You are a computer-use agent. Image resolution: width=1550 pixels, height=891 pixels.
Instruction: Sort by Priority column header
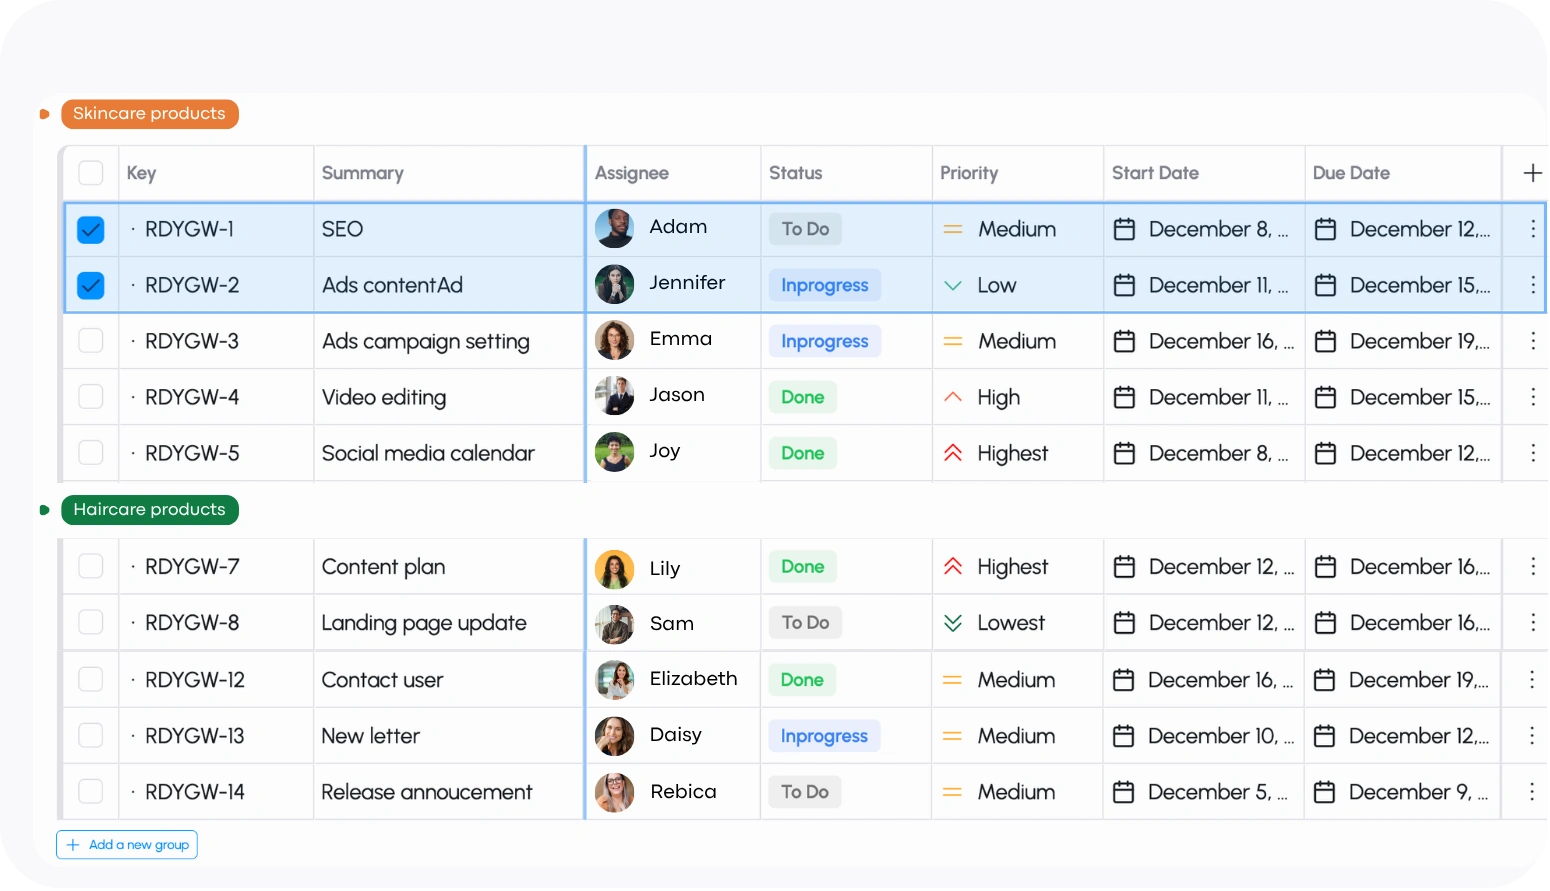click(969, 173)
